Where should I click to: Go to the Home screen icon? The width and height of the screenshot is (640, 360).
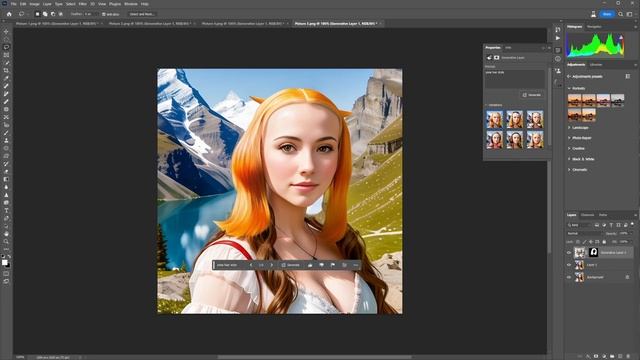[9, 14]
